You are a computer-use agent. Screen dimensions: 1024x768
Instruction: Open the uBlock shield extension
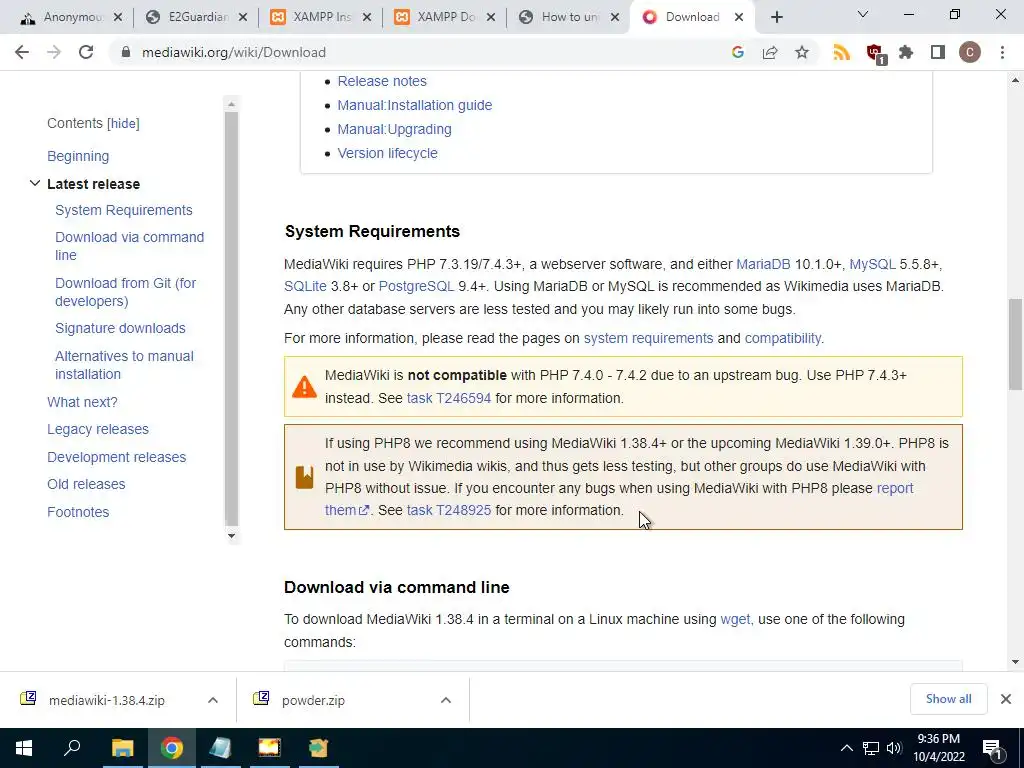coord(874,53)
